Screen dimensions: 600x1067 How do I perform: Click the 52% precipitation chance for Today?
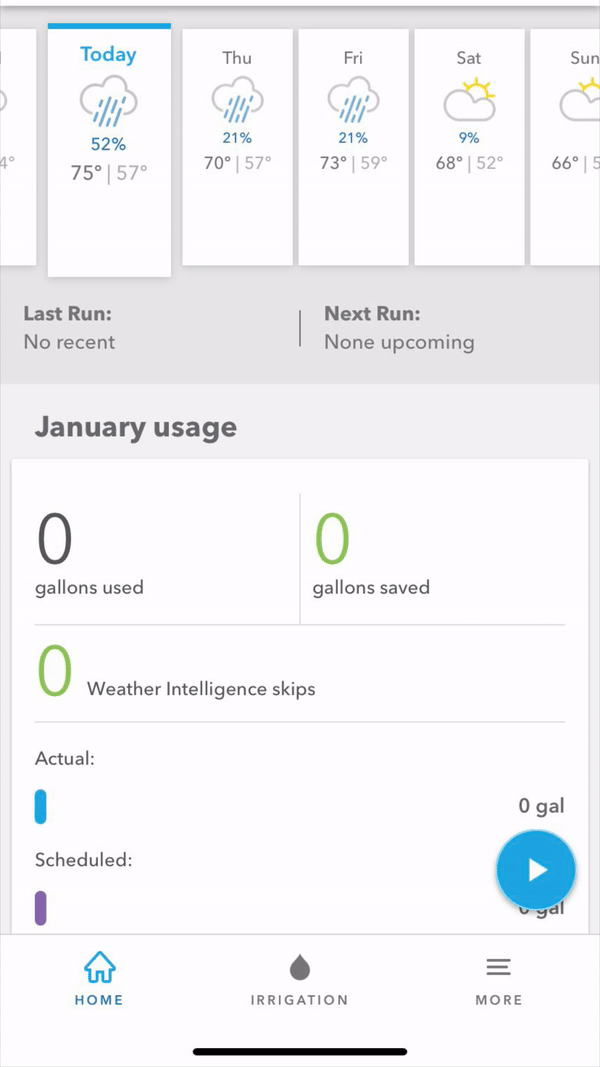108,143
